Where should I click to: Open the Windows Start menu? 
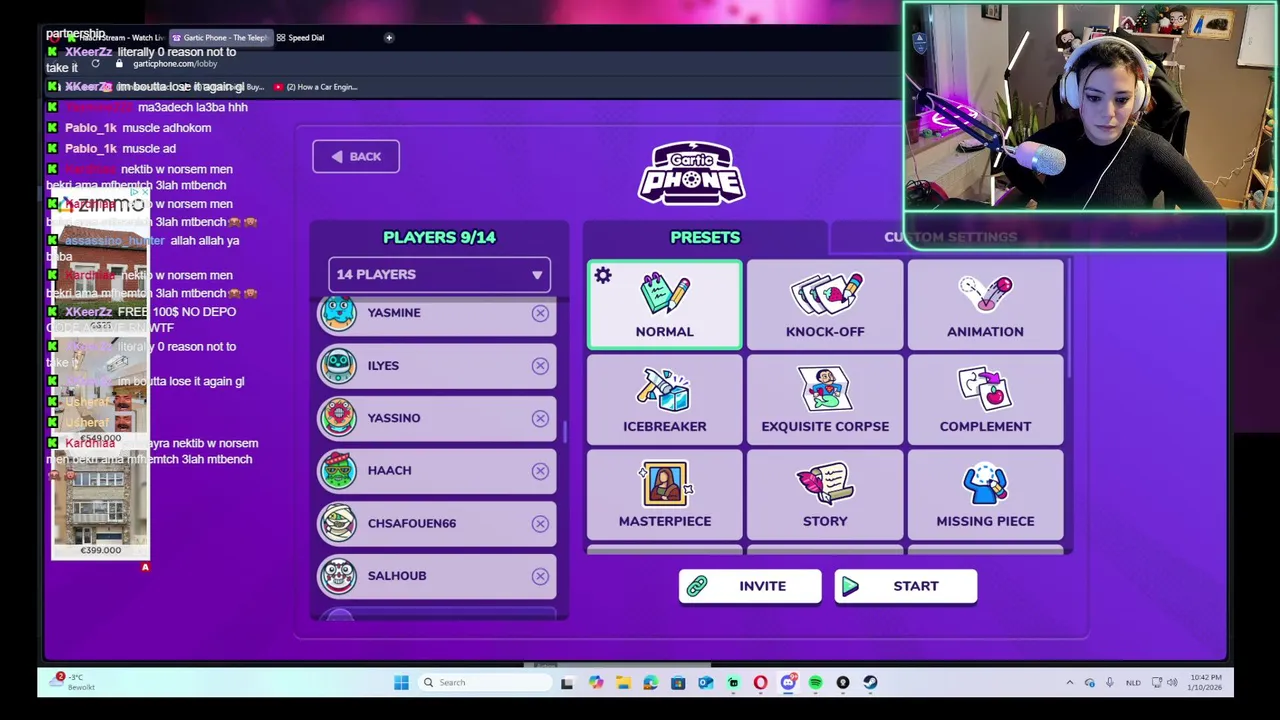point(401,683)
